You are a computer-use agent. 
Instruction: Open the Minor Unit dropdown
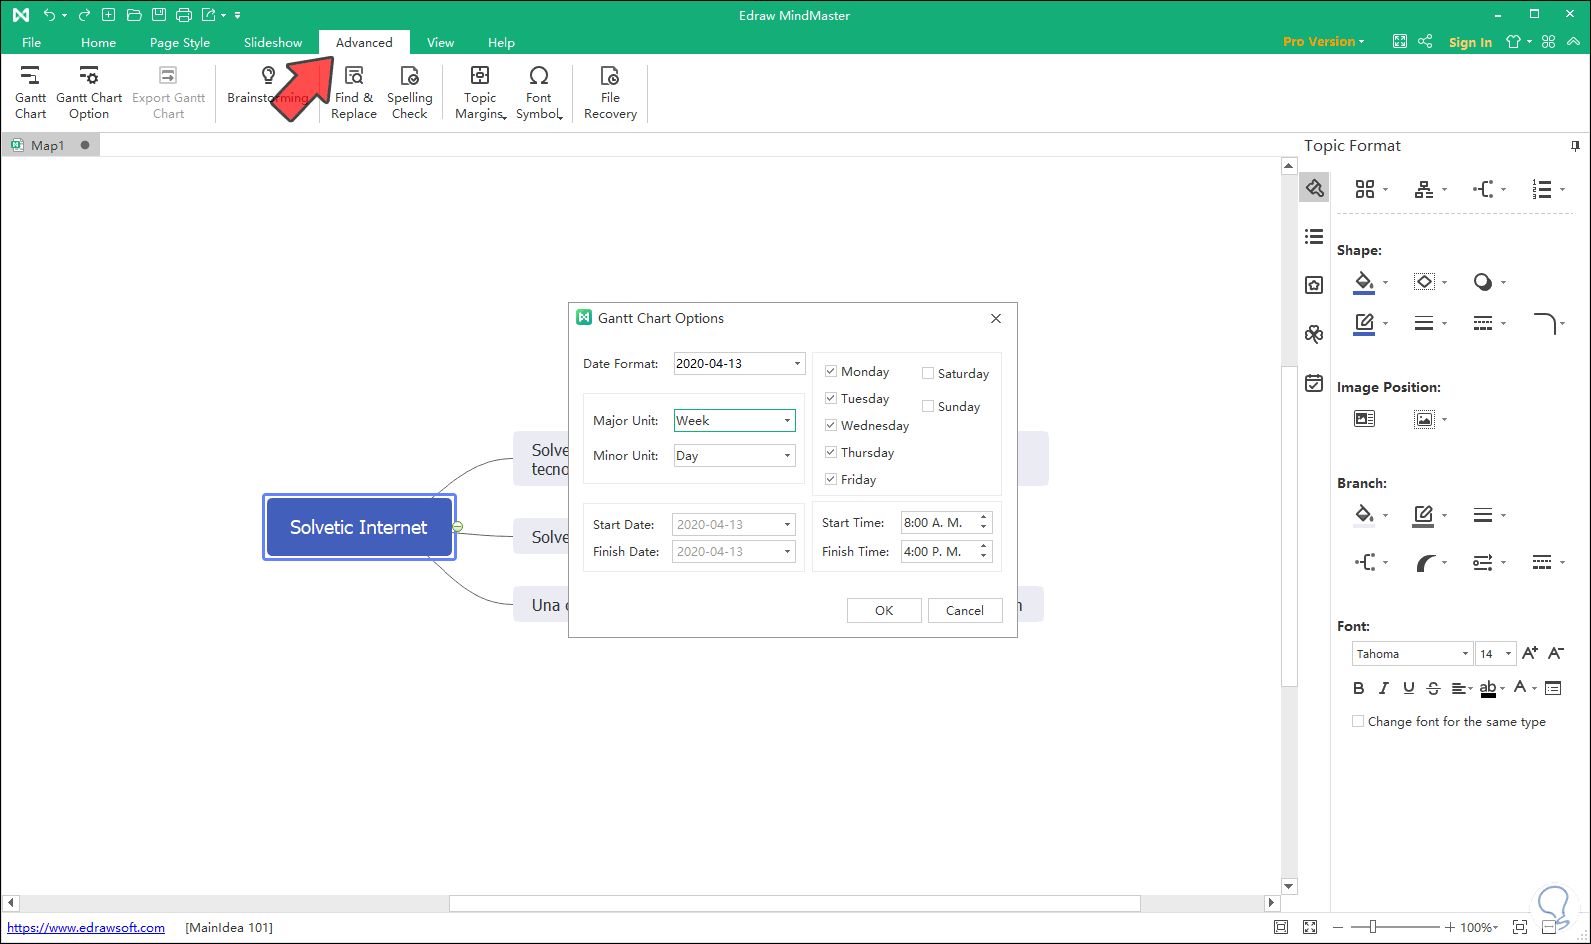click(735, 455)
